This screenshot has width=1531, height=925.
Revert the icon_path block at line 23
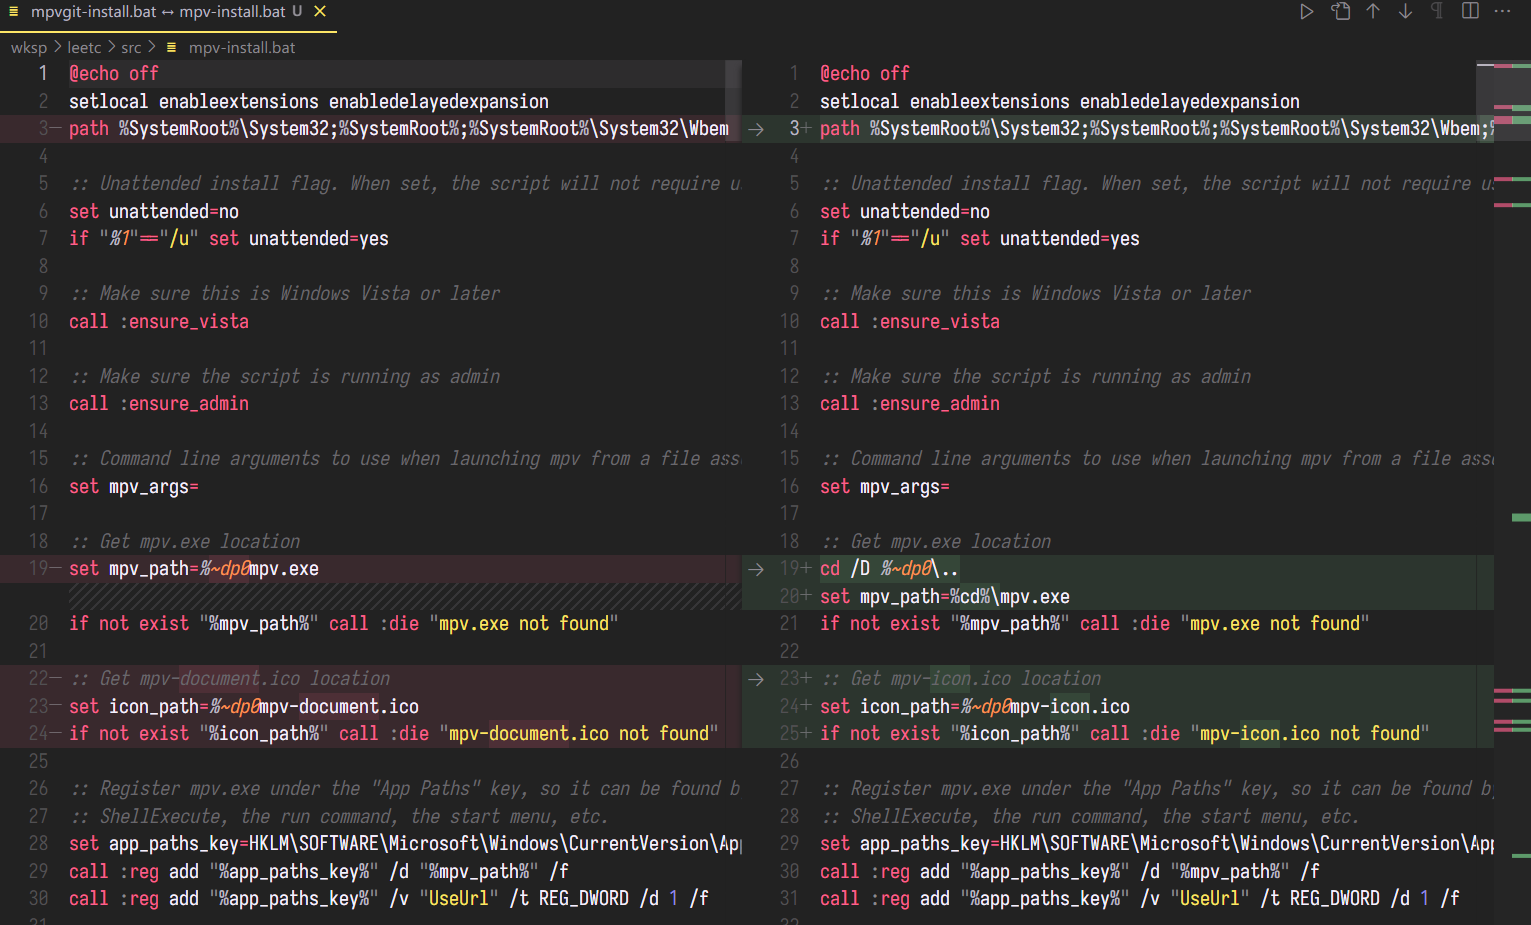(x=756, y=678)
